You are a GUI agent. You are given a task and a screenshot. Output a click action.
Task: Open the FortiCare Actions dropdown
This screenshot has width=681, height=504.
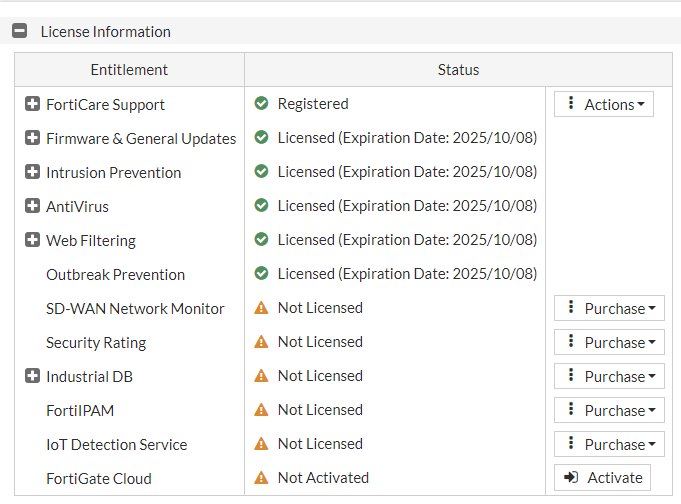click(604, 105)
